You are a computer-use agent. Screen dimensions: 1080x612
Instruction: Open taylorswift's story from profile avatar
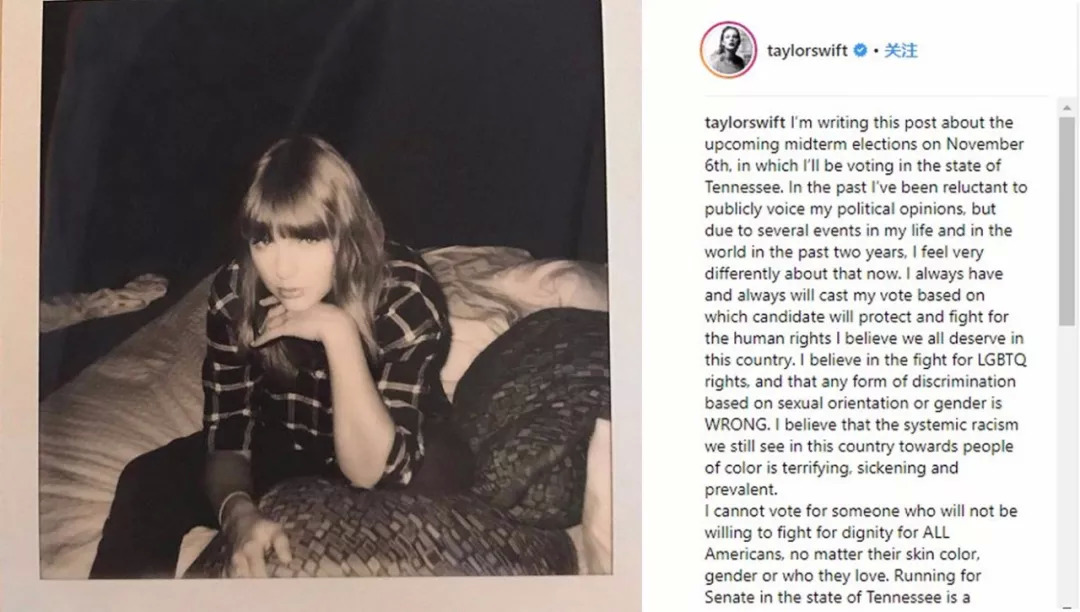(x=729, y=50)
